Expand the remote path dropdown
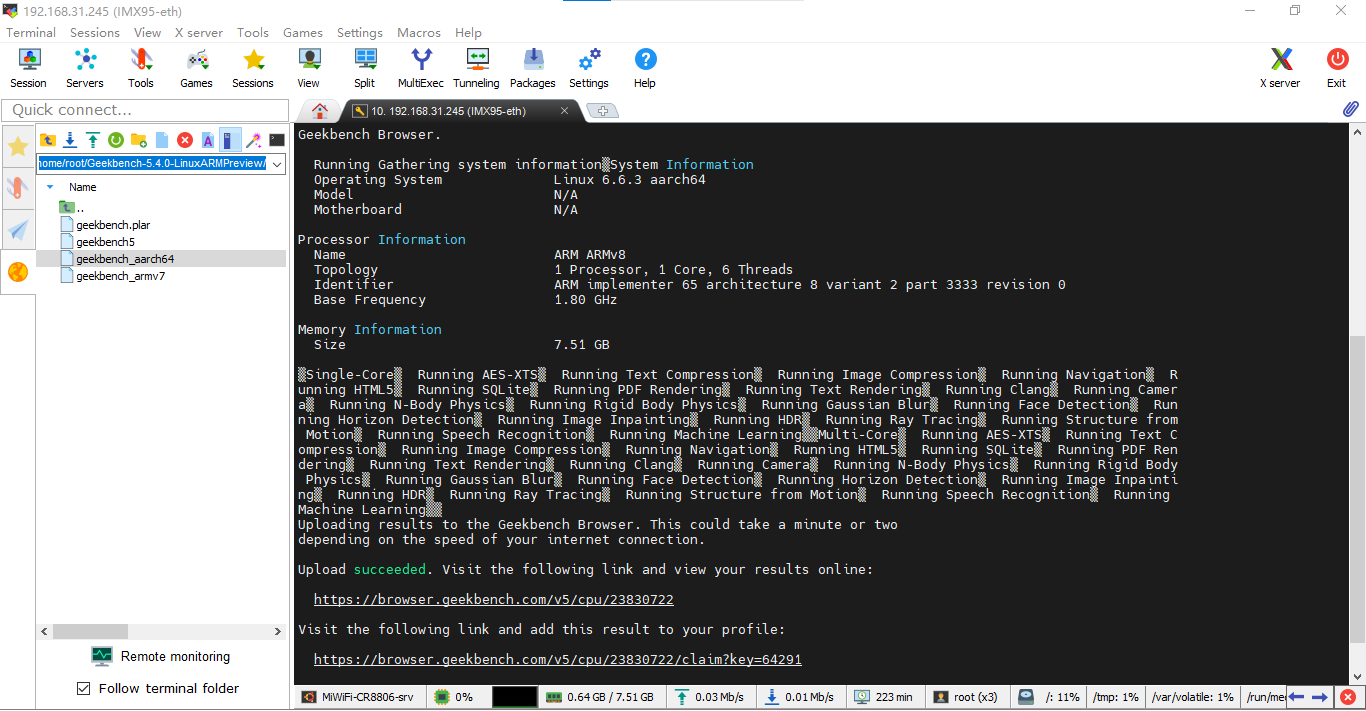Viewport: 1366px width, 711px height. [277, 164]
